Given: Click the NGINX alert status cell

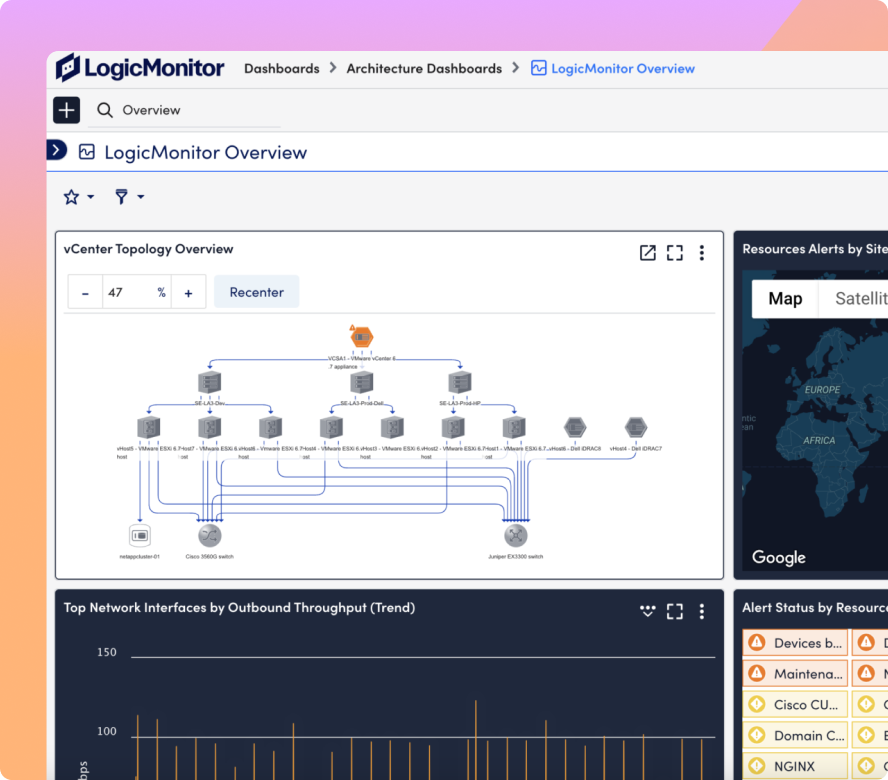Looking at the screenshot, I should click(x=795, y=766).
